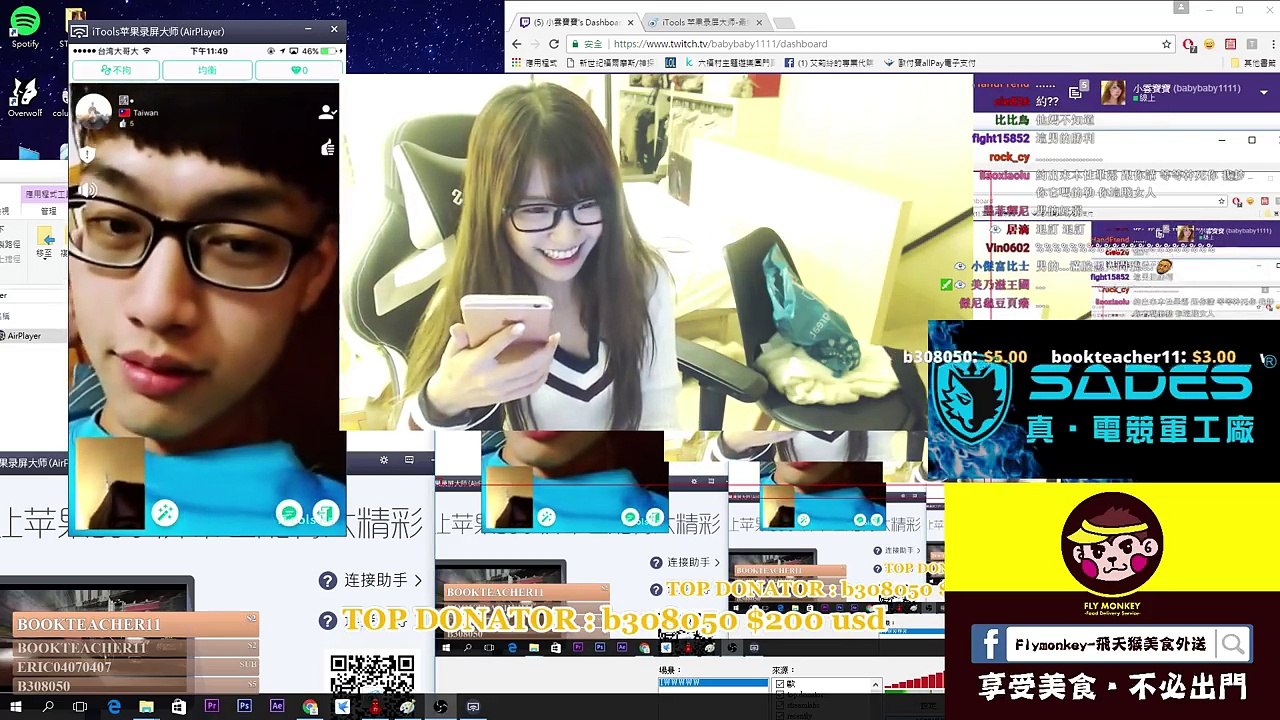
Task: Click the help icon beside 连接助手
Action: pos(327,581)
